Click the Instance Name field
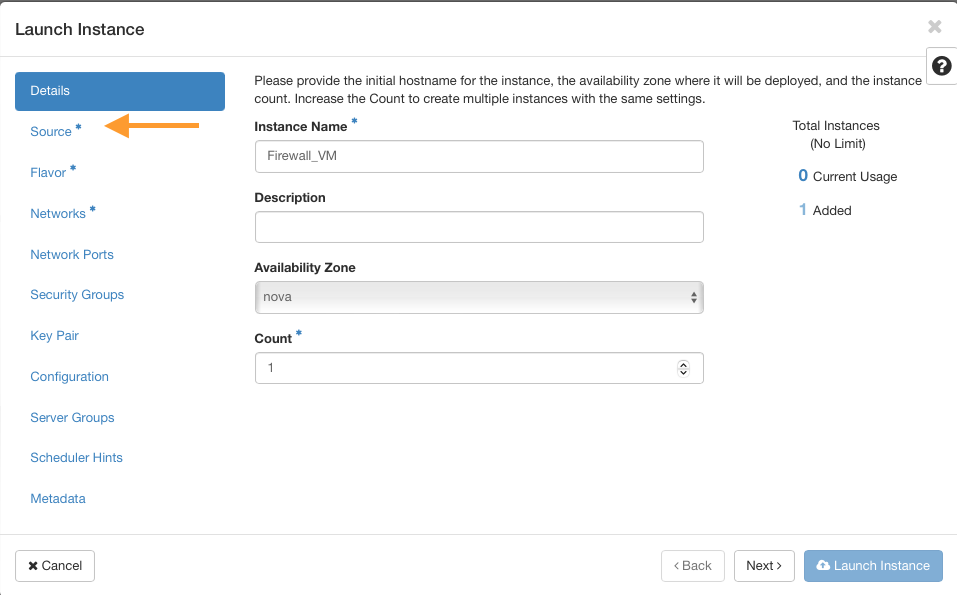Image resolution: width=957 pixels, height=595 pixels. tap(479, 157)
